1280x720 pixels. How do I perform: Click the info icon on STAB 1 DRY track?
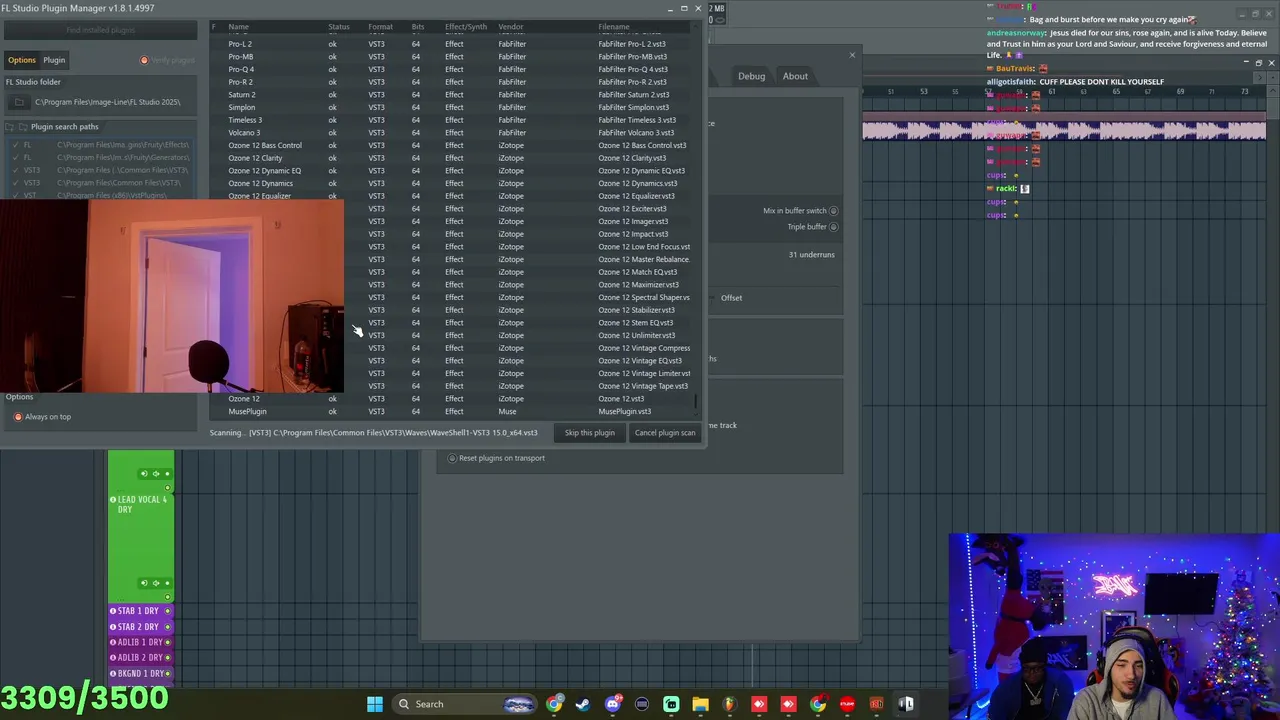113,611
